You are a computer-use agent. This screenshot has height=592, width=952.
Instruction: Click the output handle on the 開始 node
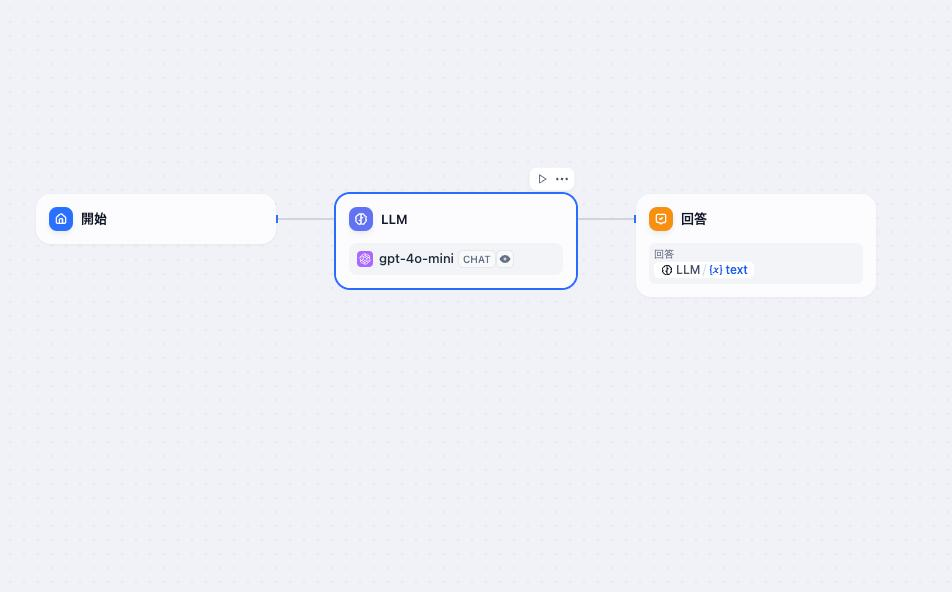(277, 219)
